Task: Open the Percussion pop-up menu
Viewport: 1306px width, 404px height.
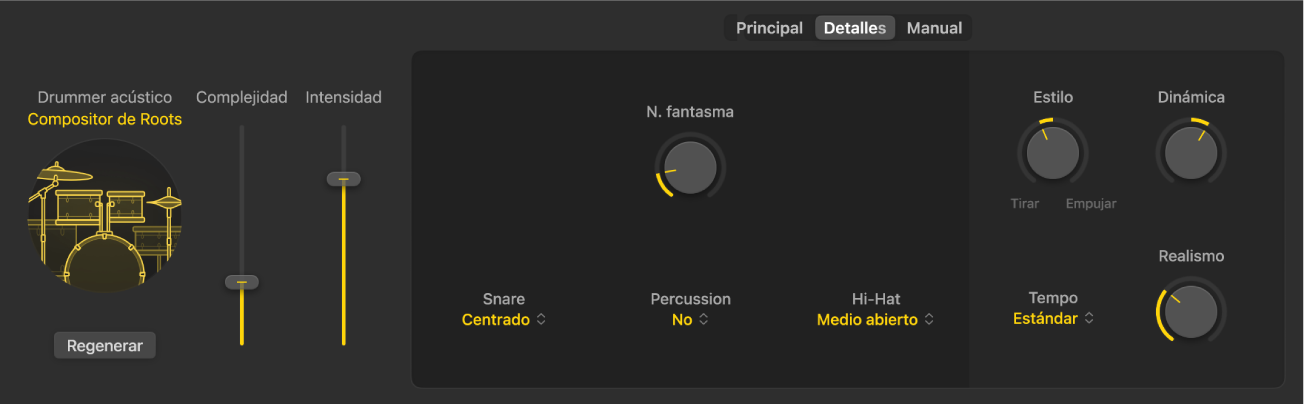Action: point(690,320)
